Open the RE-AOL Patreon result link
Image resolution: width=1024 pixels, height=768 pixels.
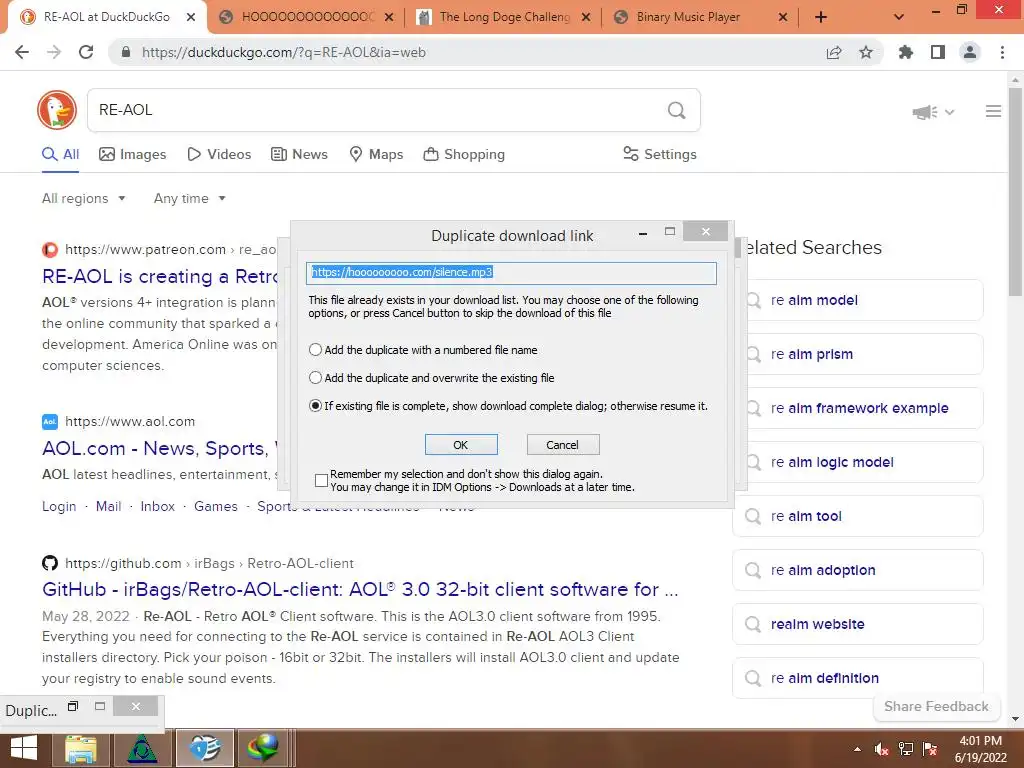point(159,277)
